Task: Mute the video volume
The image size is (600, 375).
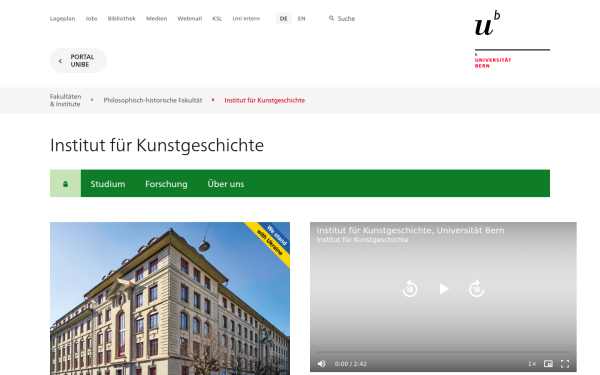Action: [x=322, y=364]
